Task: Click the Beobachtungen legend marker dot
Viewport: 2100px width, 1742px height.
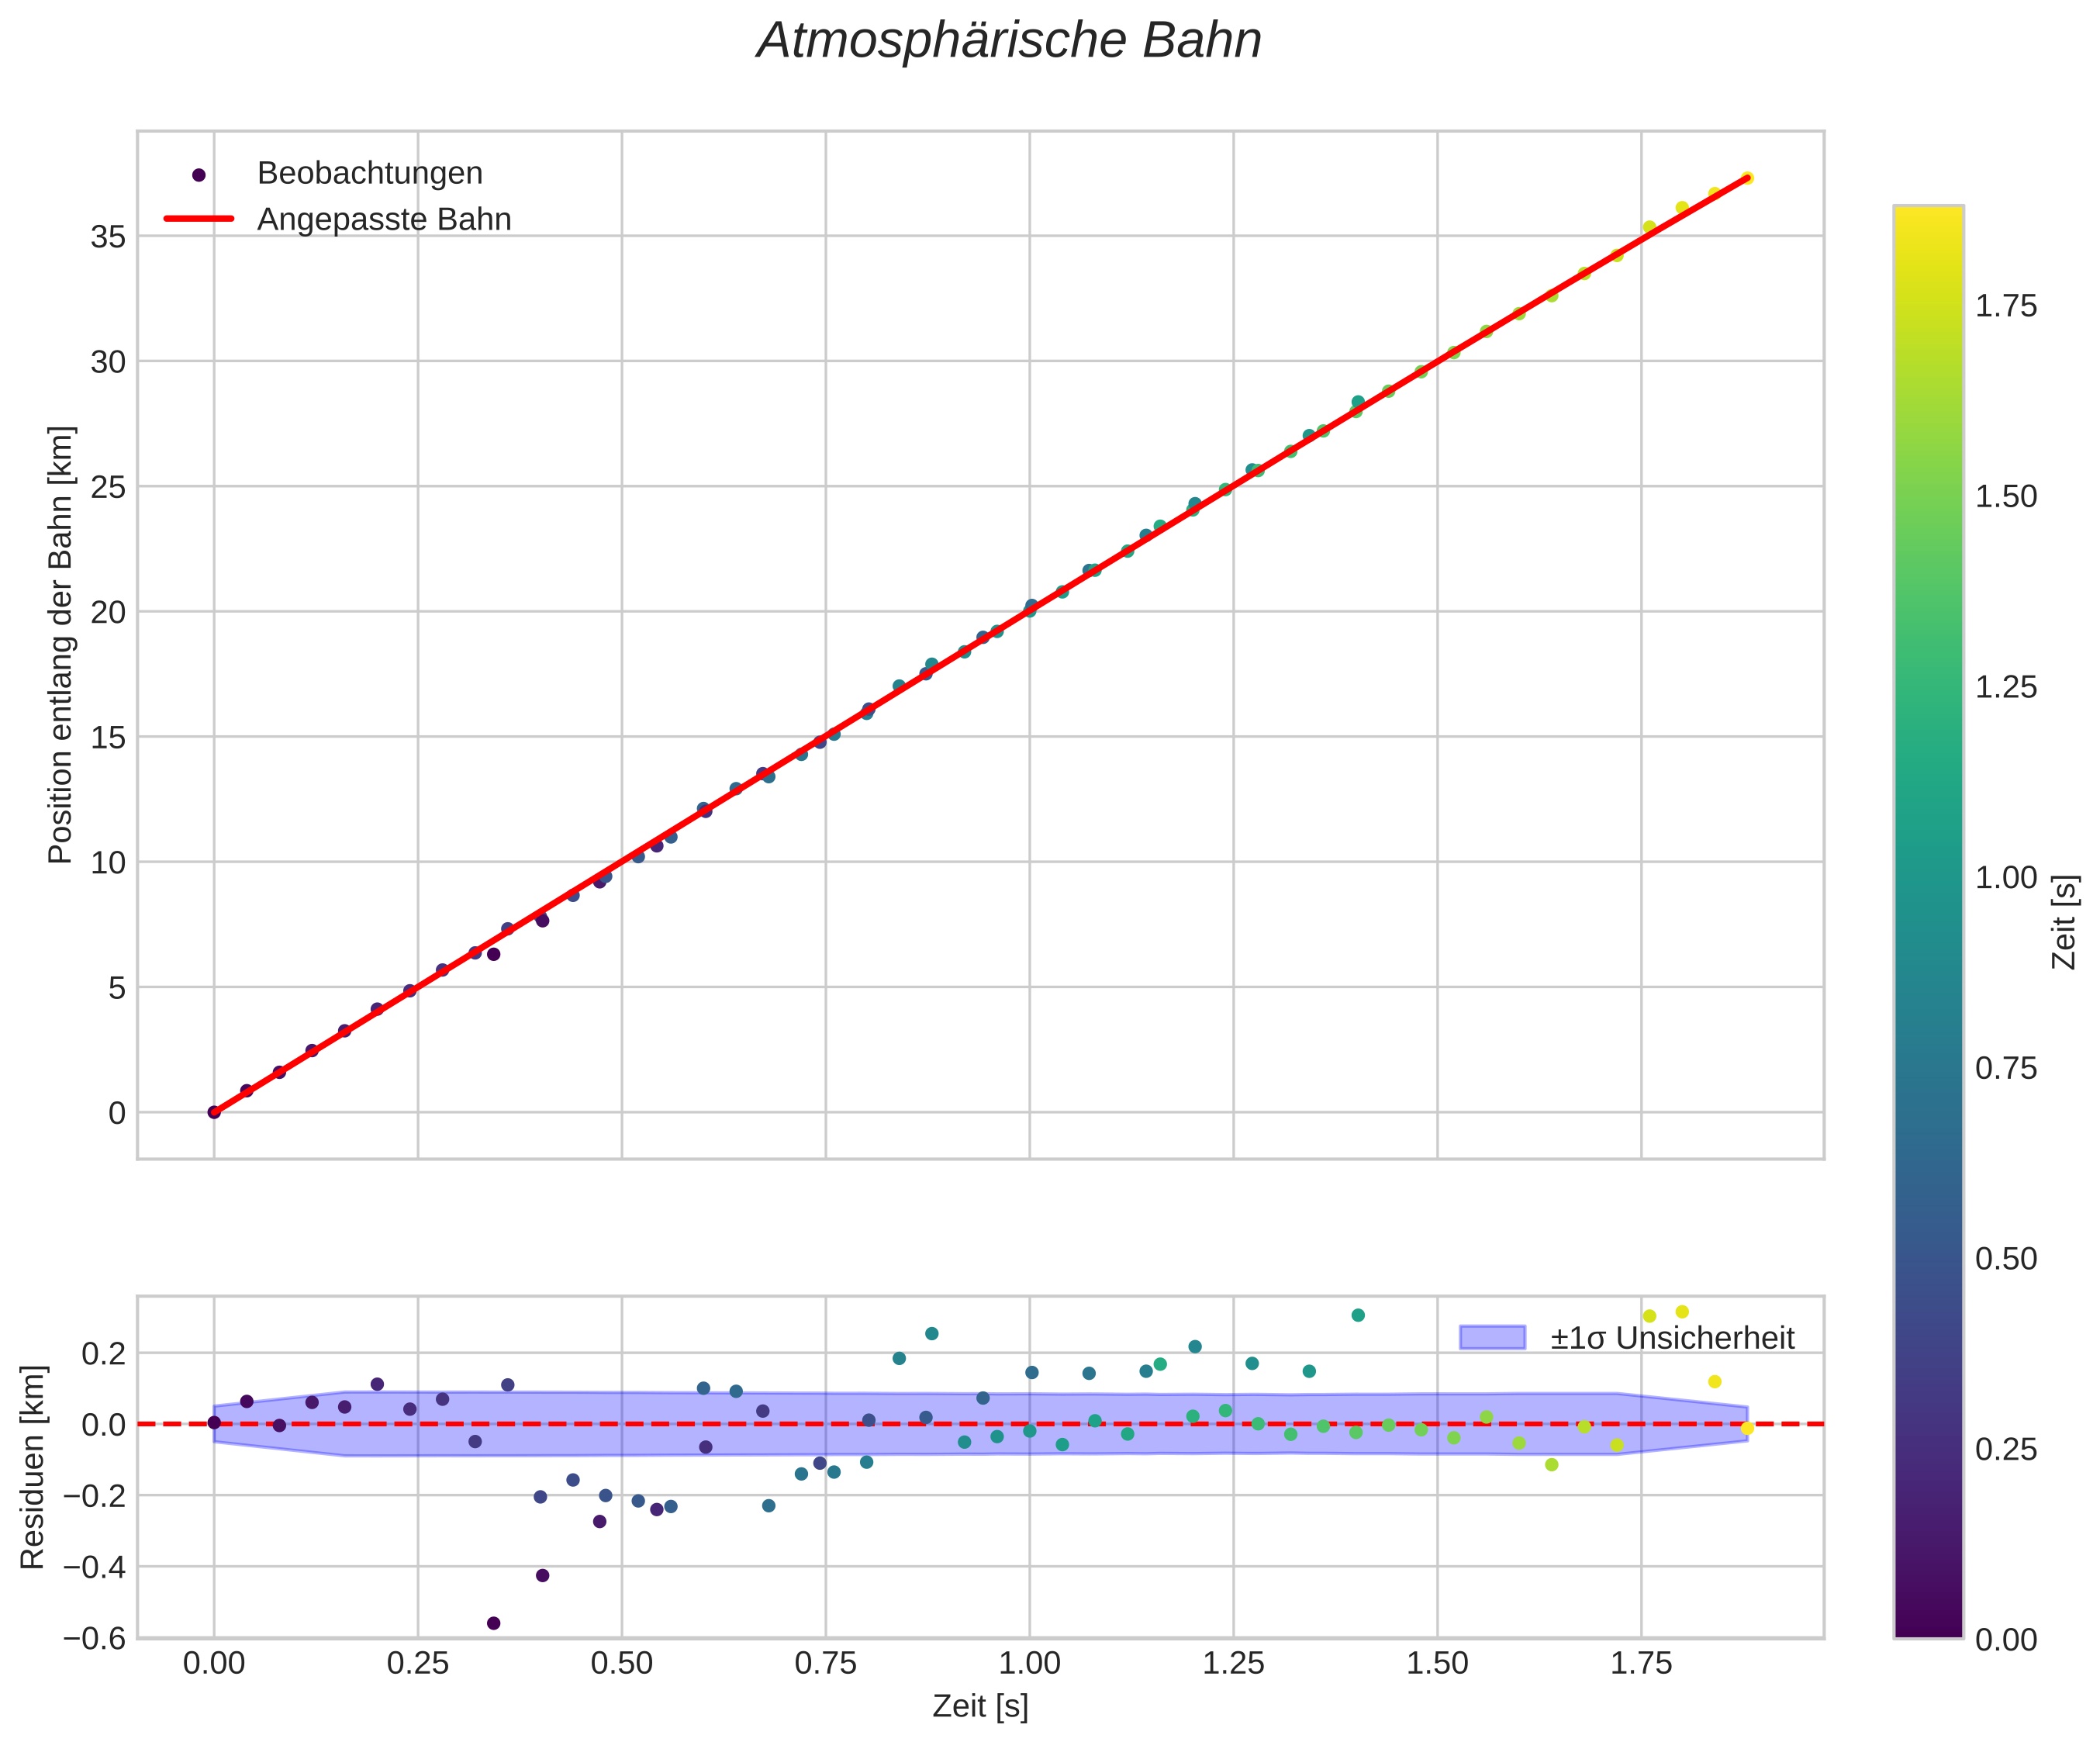Action: point(198,175)
